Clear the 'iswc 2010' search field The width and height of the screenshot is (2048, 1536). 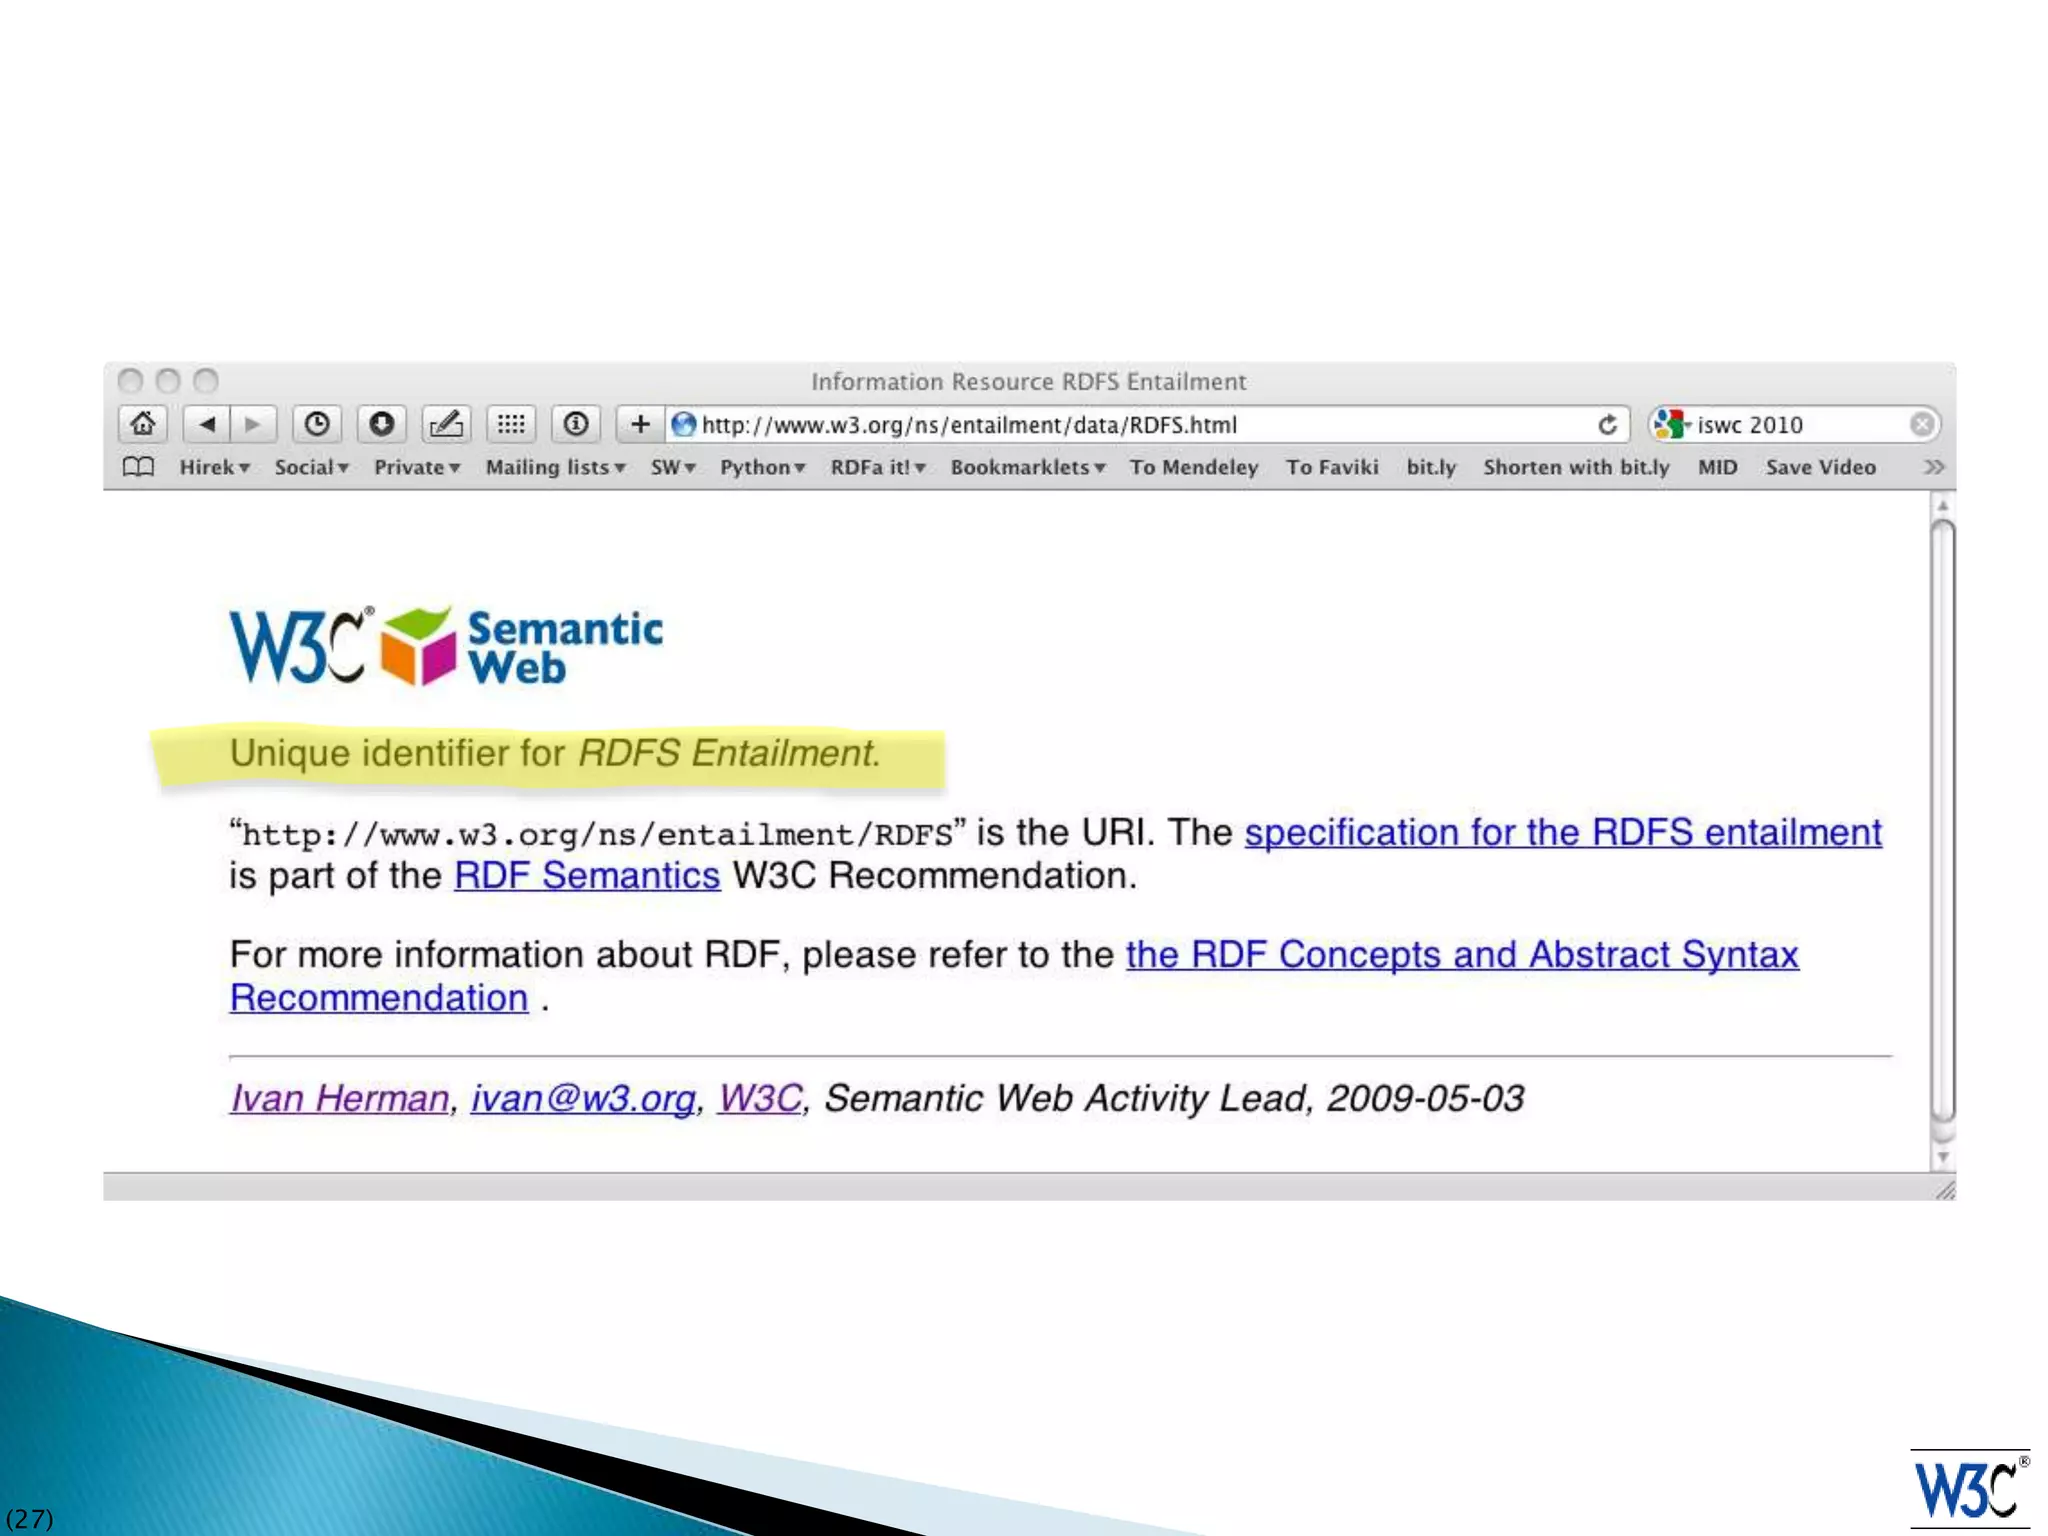click(1921, 425)
